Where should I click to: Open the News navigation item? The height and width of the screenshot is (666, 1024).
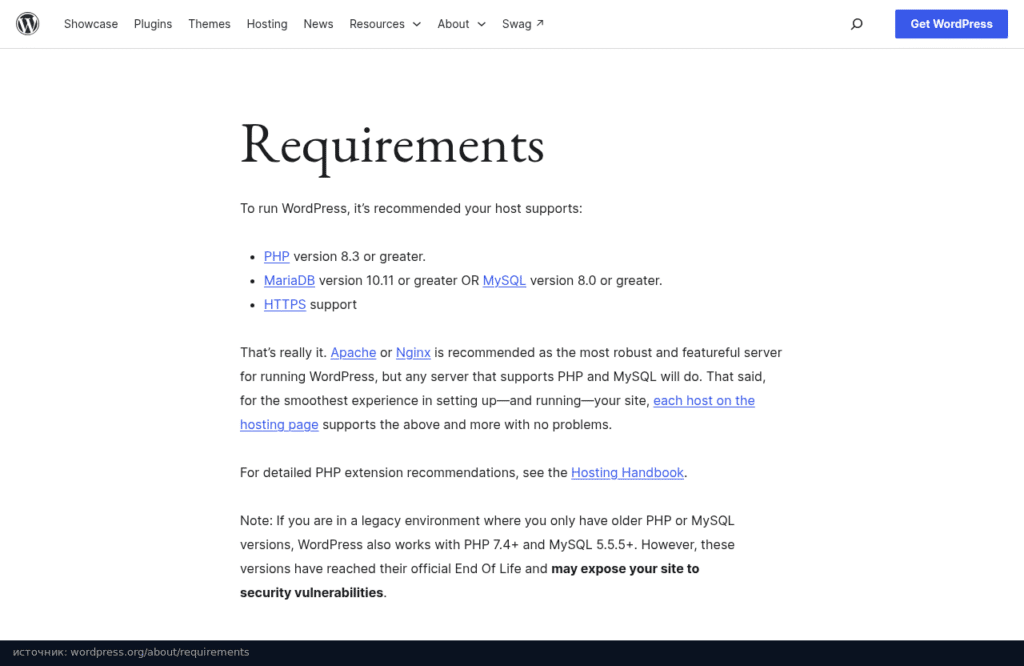click(318, 24)
